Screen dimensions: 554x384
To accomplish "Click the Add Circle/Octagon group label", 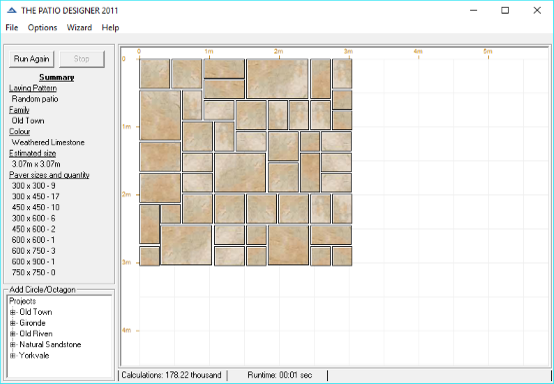I will pyautogui.click(x=42, y=290).
